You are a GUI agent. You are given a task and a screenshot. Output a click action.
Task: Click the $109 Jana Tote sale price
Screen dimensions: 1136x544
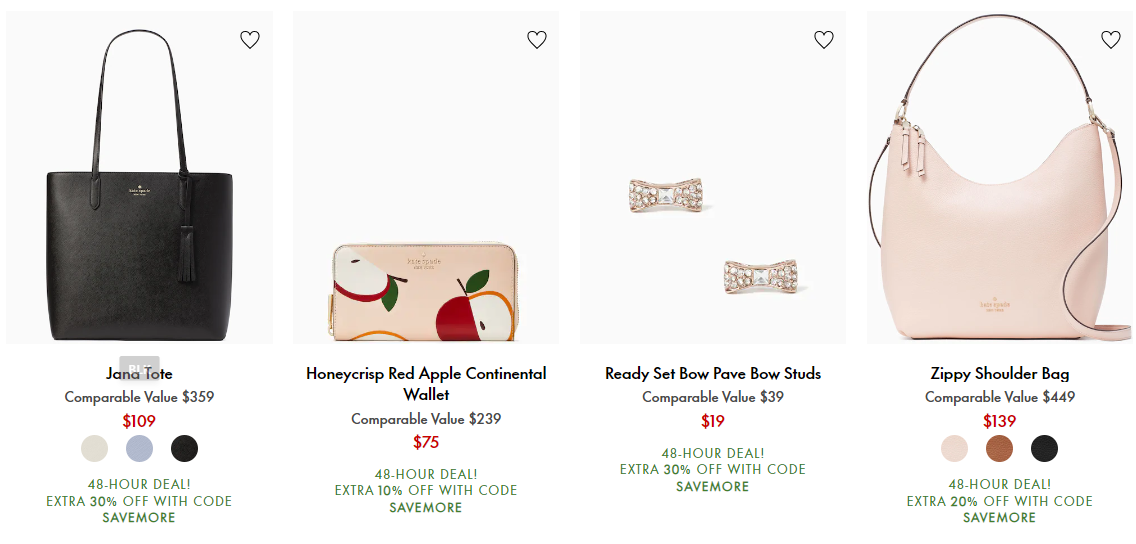point(139,421)
